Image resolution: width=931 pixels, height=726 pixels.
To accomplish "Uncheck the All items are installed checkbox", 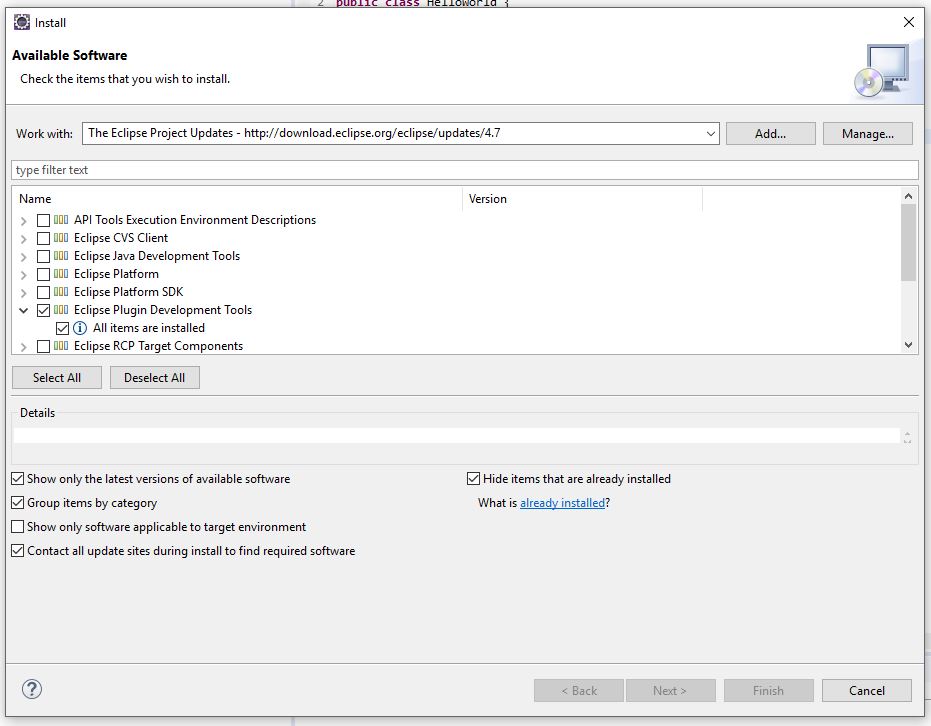I will tap(62, 328).
